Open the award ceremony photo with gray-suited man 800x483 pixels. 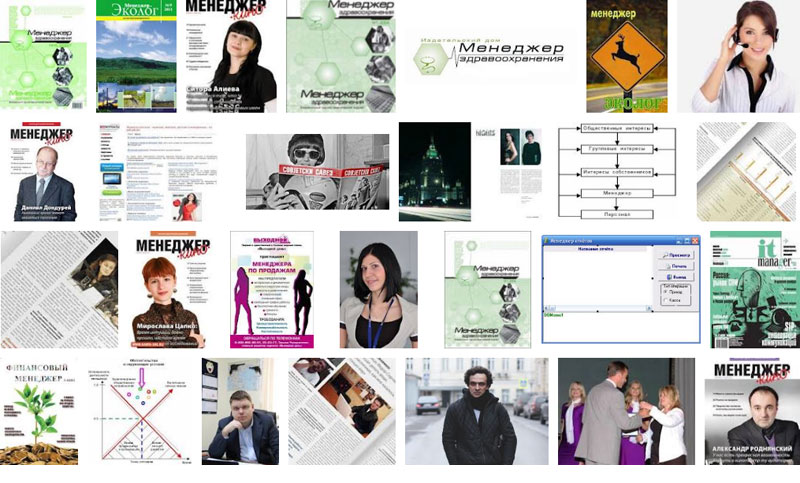pos(626,411)
